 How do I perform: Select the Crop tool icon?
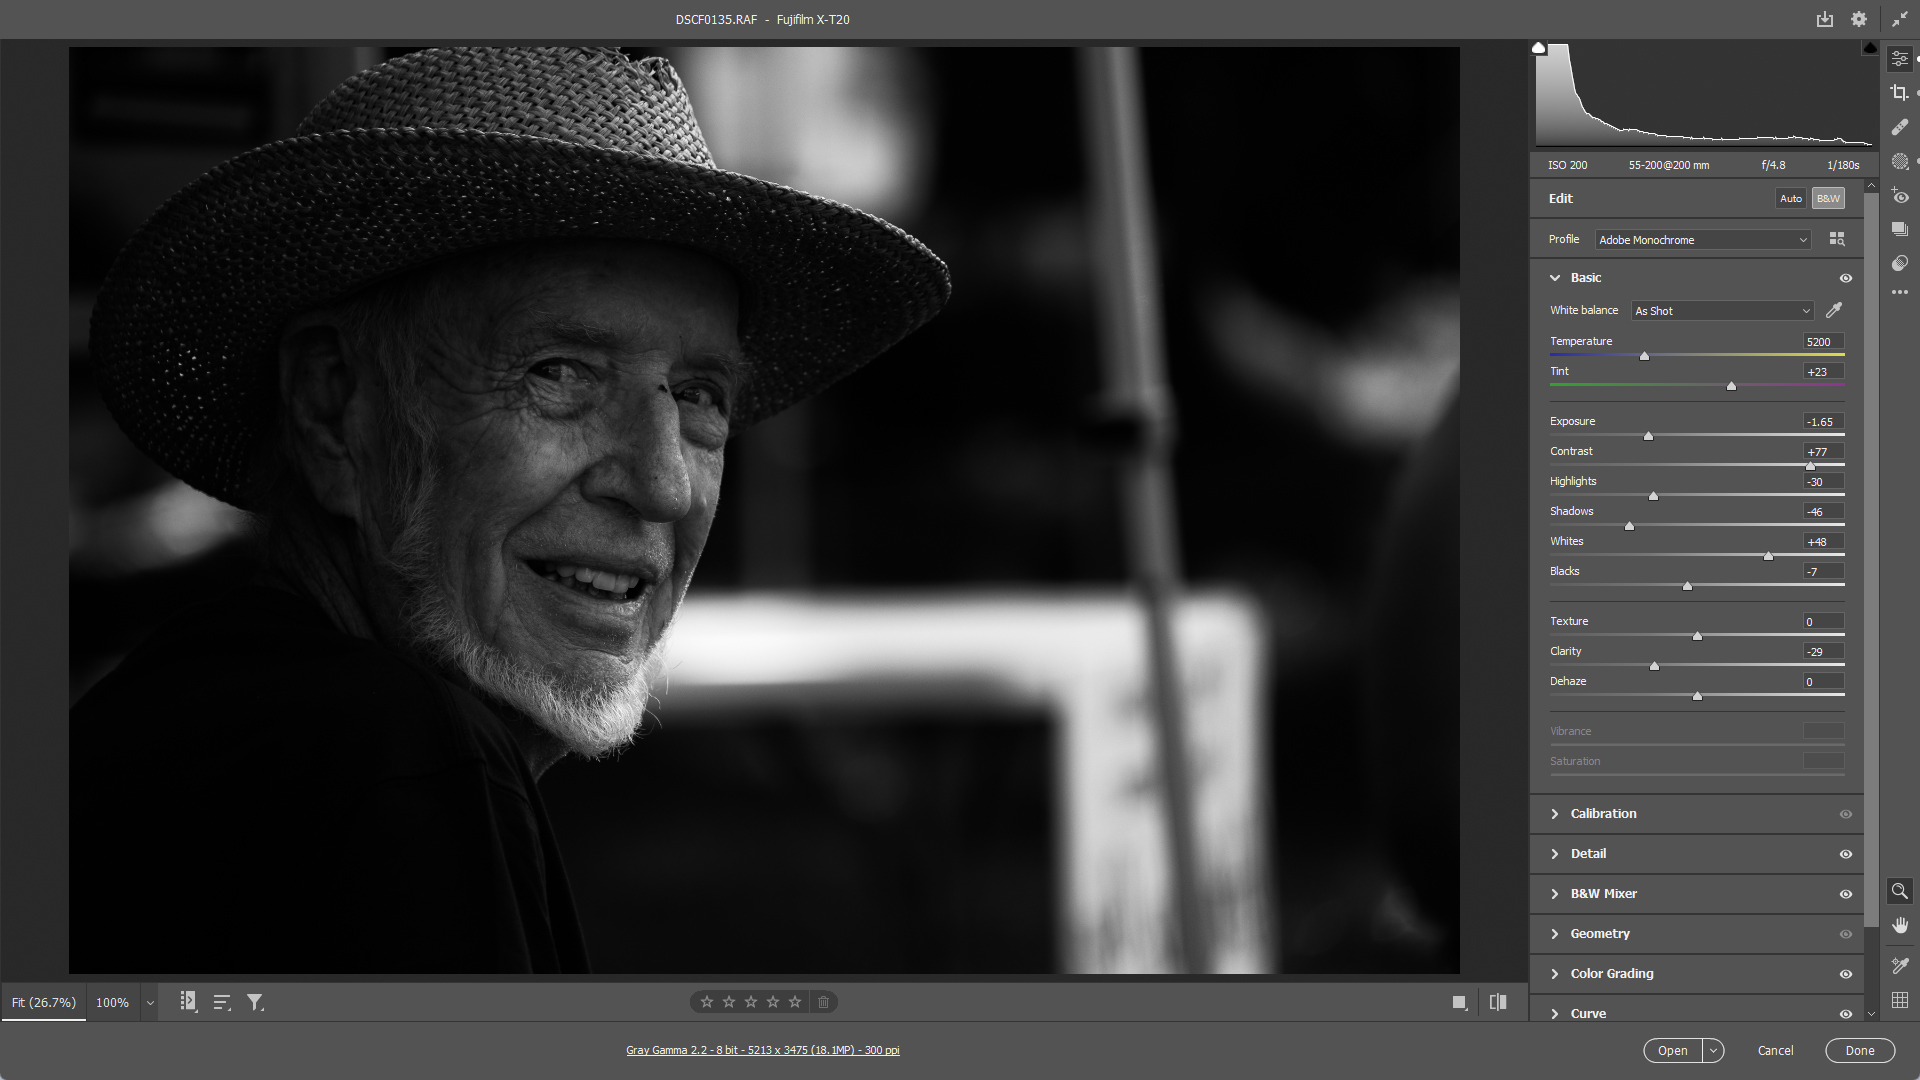click(1899, 93)
